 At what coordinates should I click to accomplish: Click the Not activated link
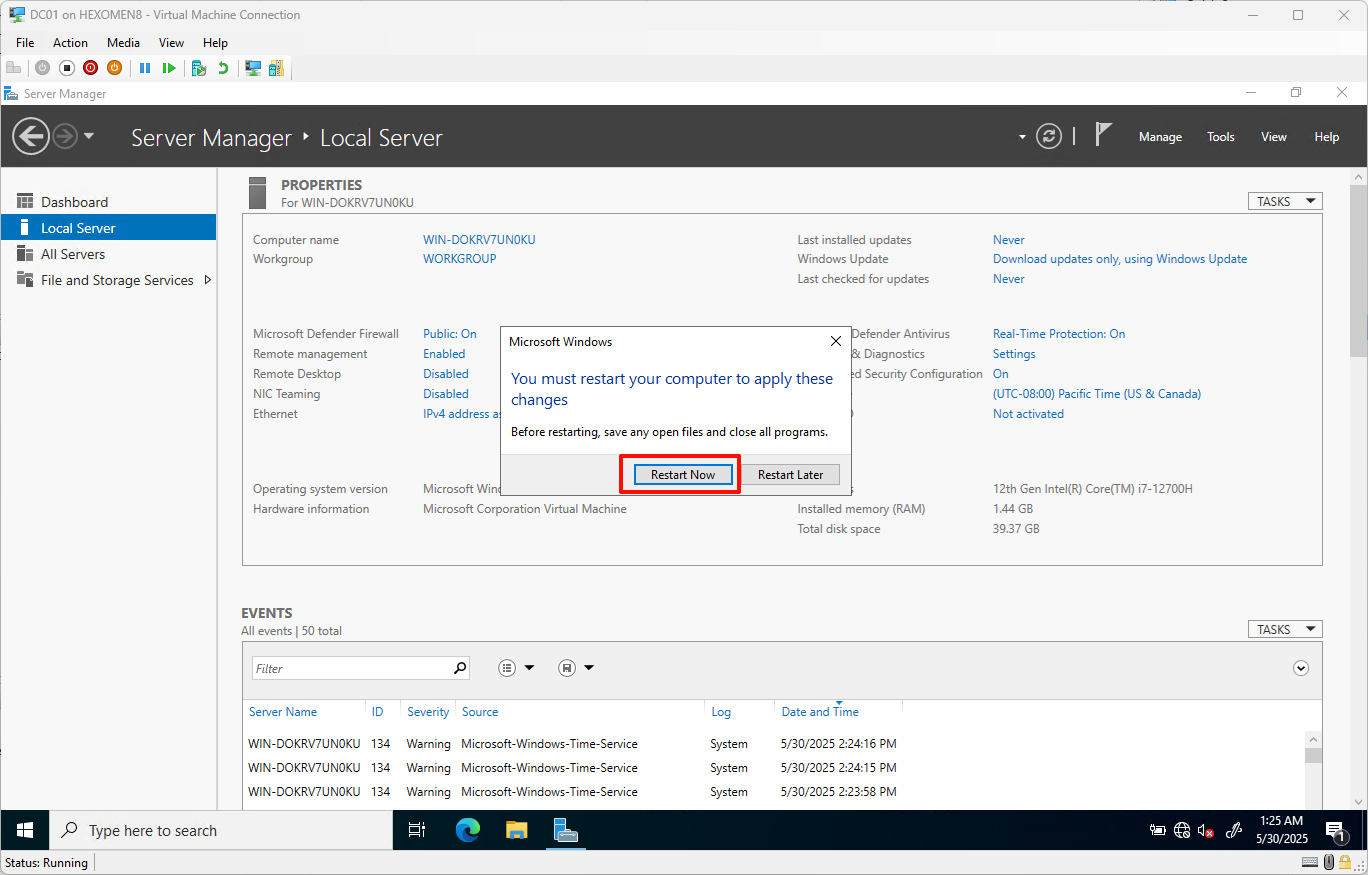point(1028,414)
